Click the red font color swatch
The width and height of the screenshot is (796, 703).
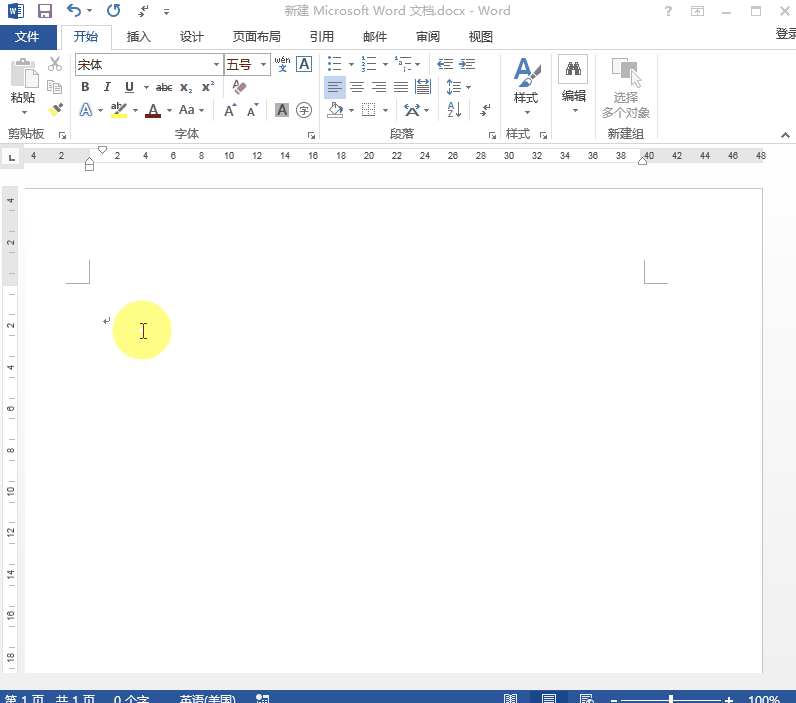click(x=153, y=110)
